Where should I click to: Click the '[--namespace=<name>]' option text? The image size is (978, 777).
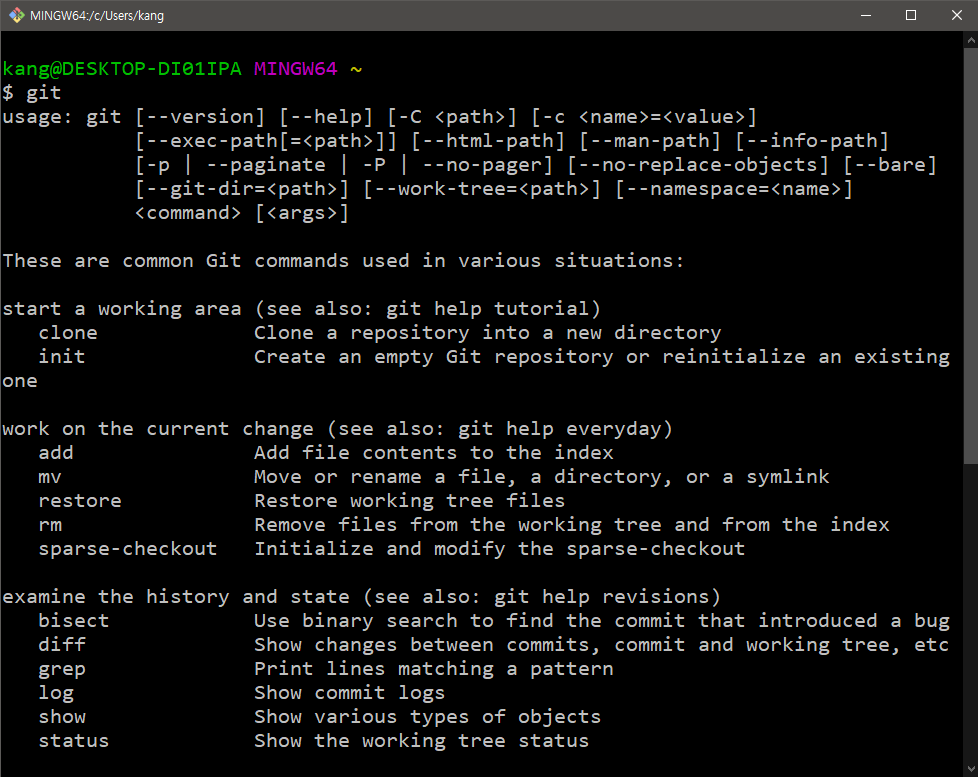(x=734, y=189)
